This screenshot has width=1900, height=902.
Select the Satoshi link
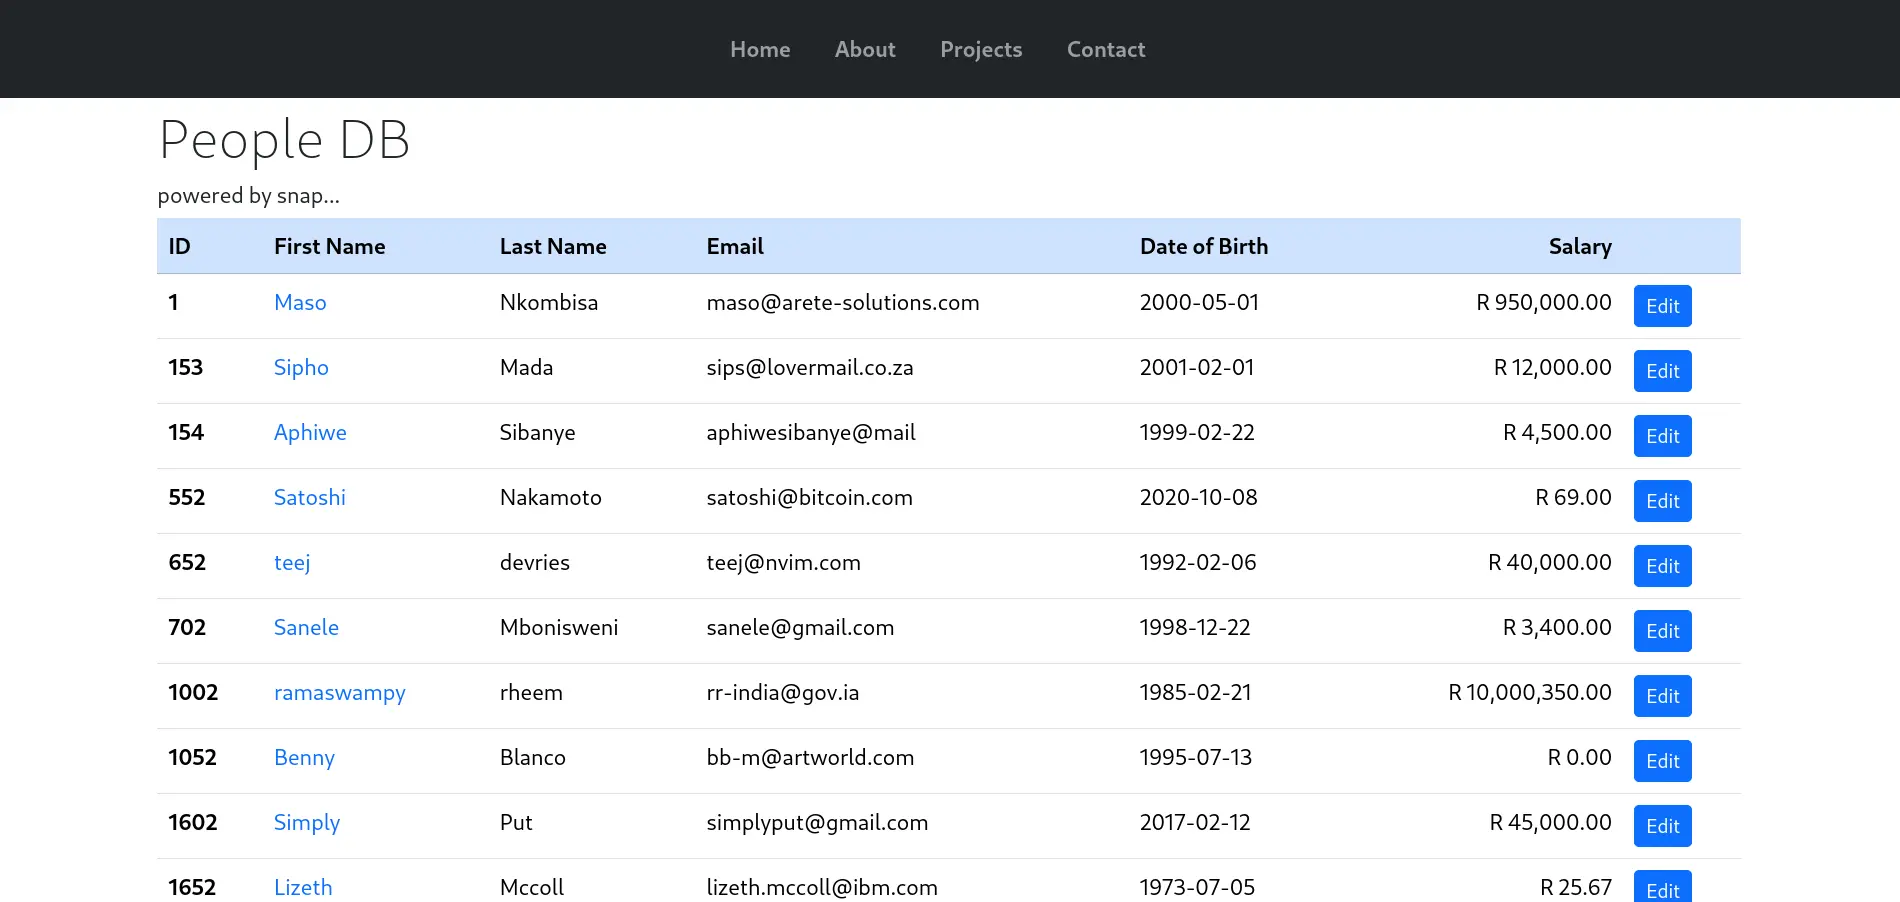click(x=309, y=497)
